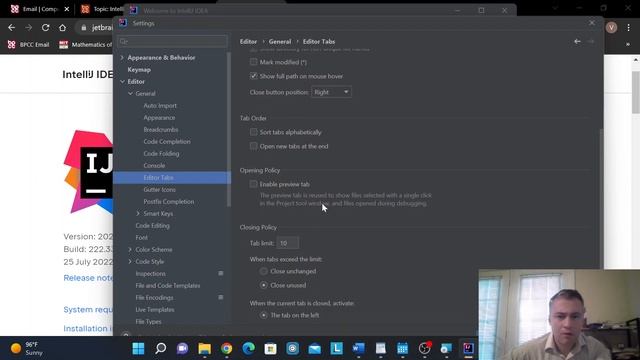Viewport: 640px width, 360px height.
Task: Open the Teams Chat taskbar icon
Action: click(182, 349)
